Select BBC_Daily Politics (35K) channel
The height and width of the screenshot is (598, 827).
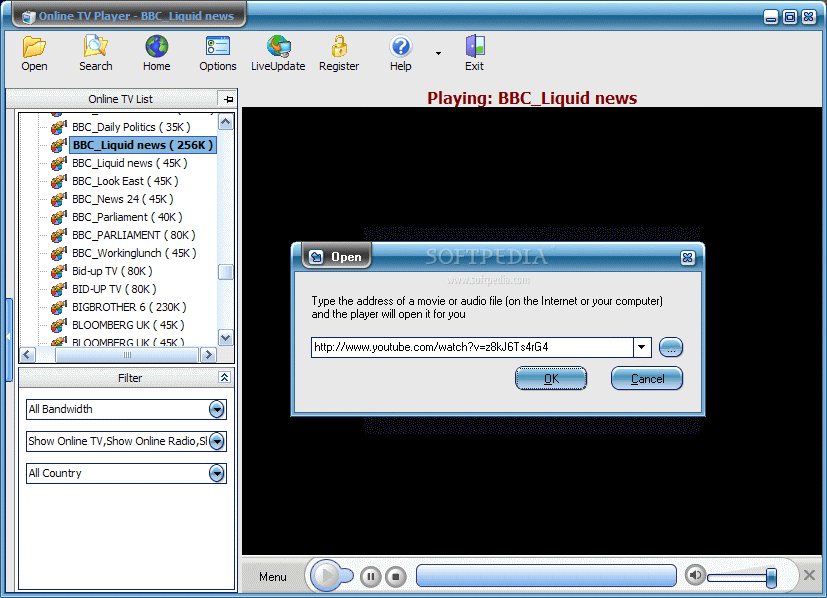(x=131, y=127)
